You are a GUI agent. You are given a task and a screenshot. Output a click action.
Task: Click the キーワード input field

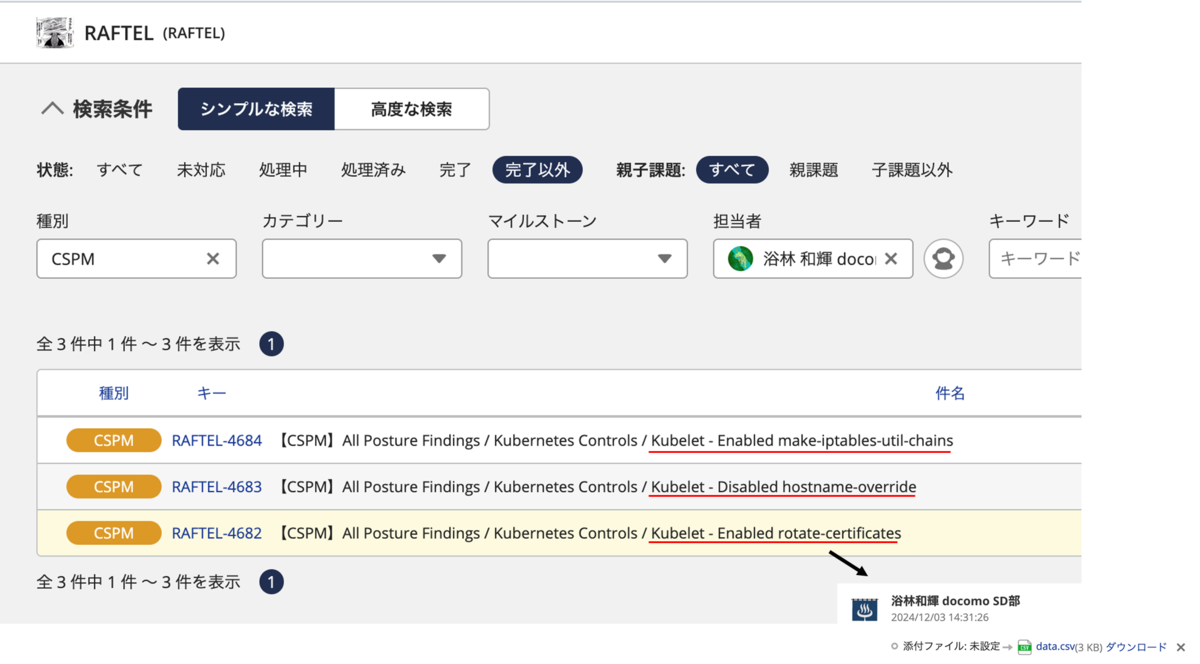(x=1035, y=259)
